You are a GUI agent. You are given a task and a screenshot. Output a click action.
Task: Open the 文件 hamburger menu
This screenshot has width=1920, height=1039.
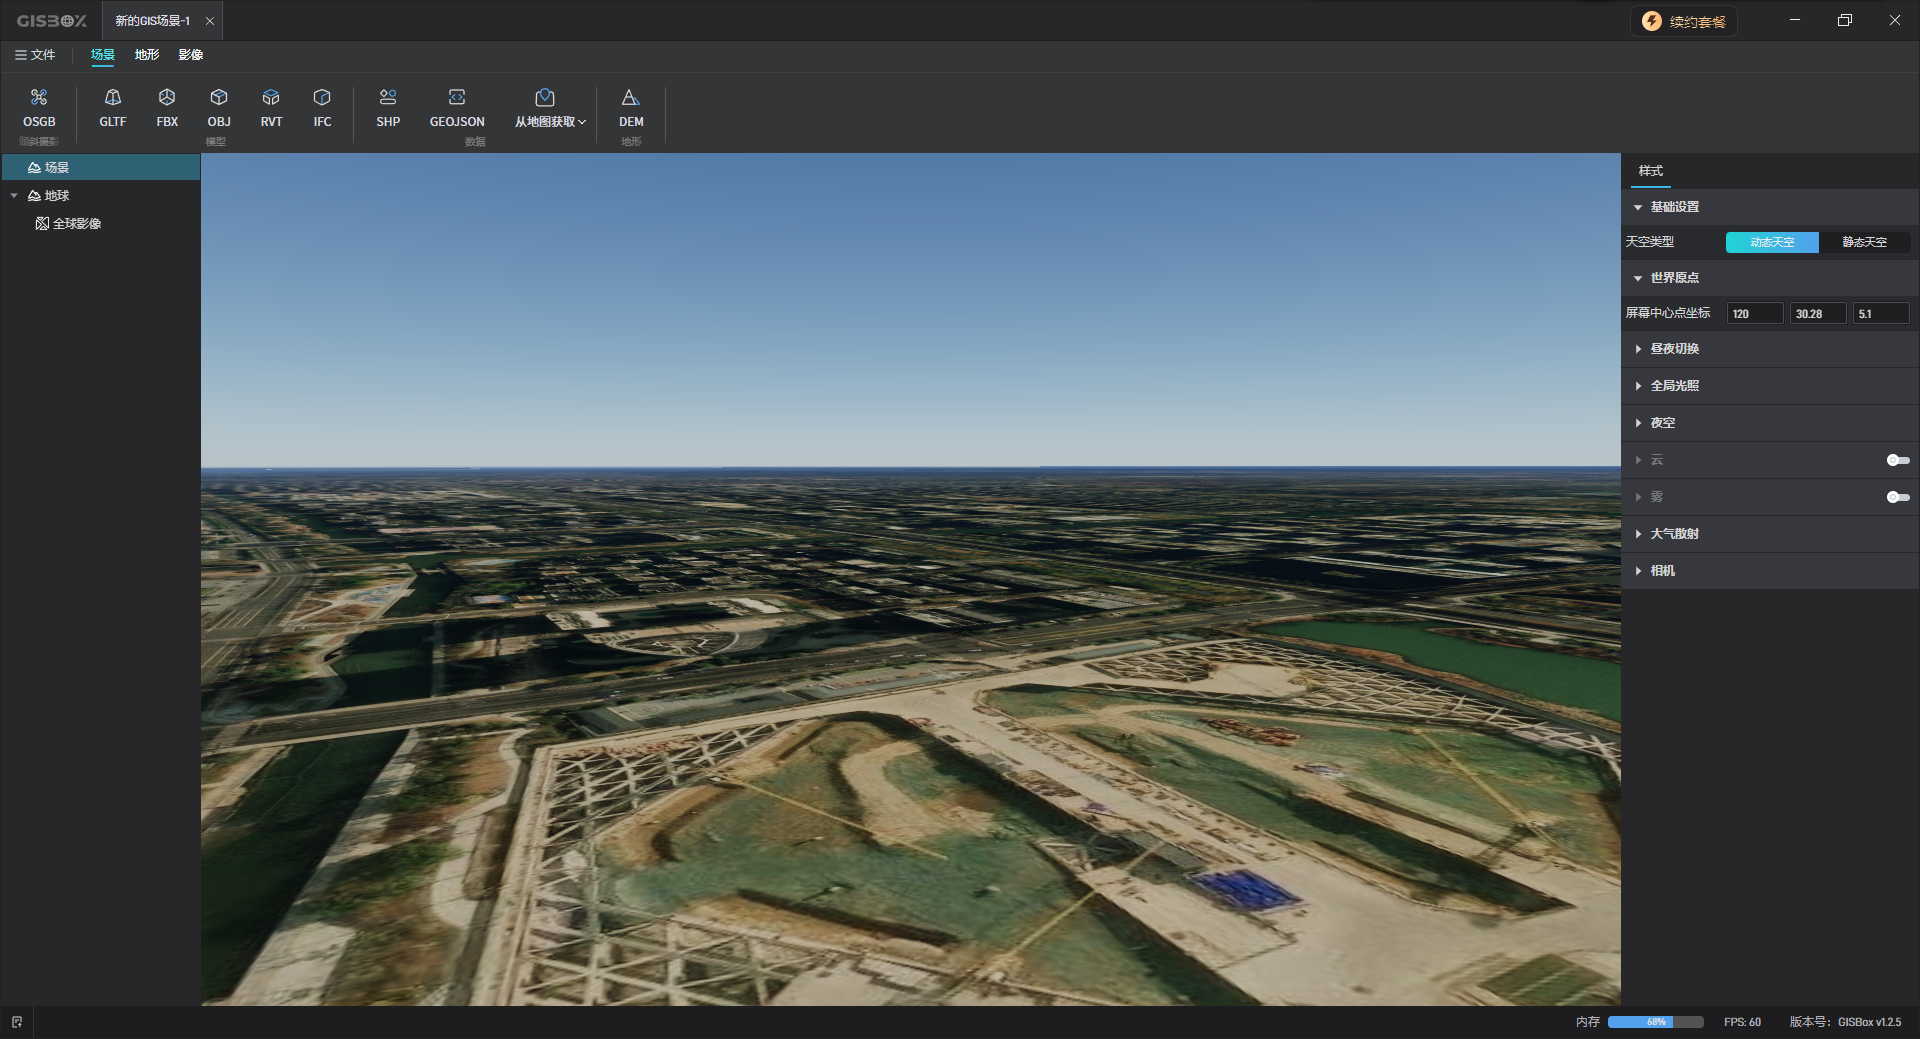pos(35,55)
